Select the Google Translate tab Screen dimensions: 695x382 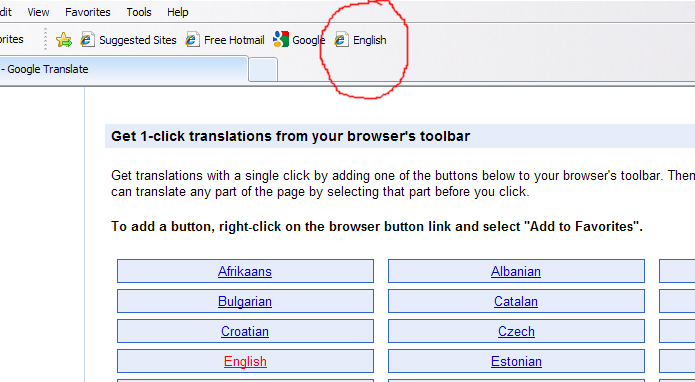(x=123, y=69)
